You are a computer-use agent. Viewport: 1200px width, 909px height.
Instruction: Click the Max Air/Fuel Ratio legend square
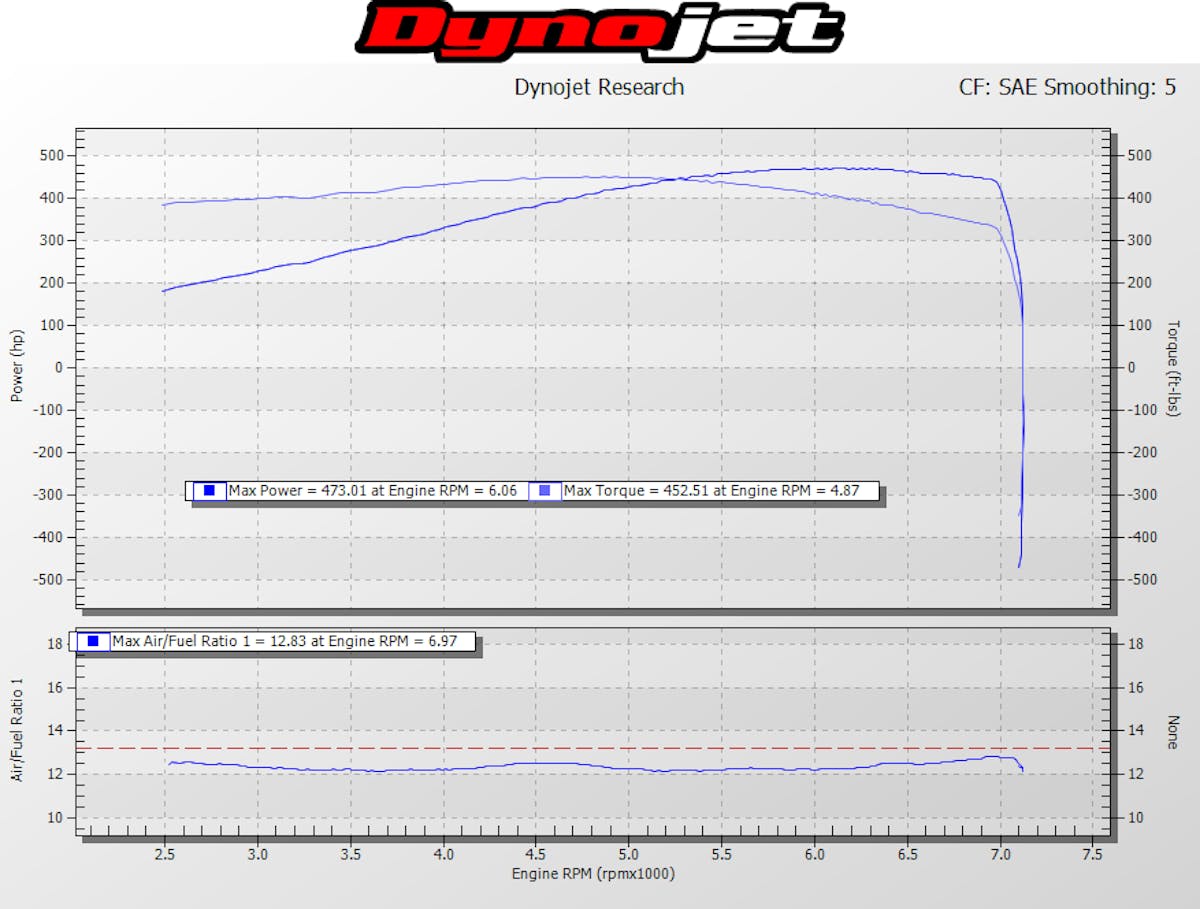92,641
